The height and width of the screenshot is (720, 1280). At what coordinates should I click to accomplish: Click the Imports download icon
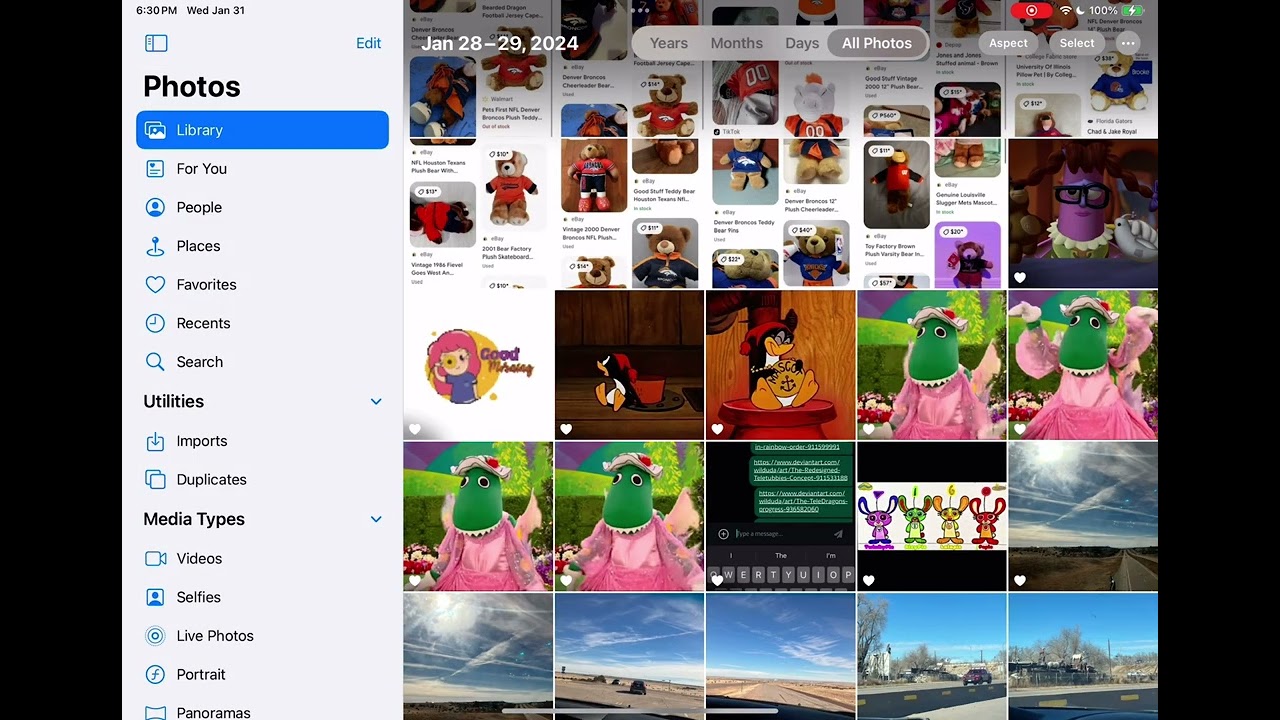point(155,441)
